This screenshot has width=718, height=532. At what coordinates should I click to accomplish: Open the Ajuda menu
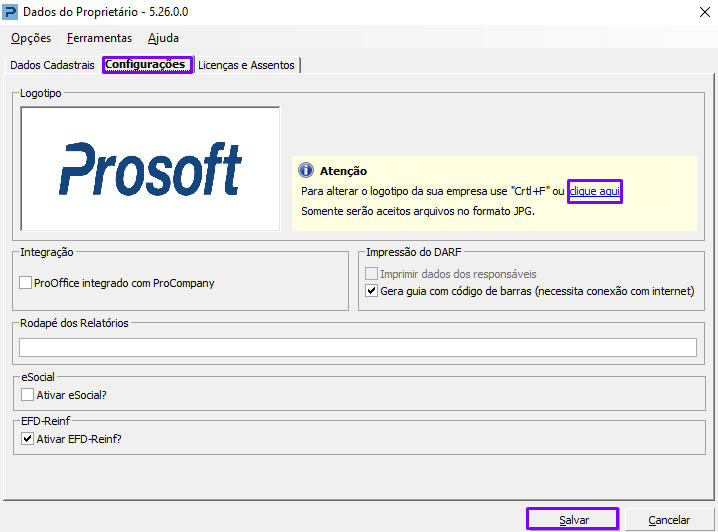click(x=163, y=38)
